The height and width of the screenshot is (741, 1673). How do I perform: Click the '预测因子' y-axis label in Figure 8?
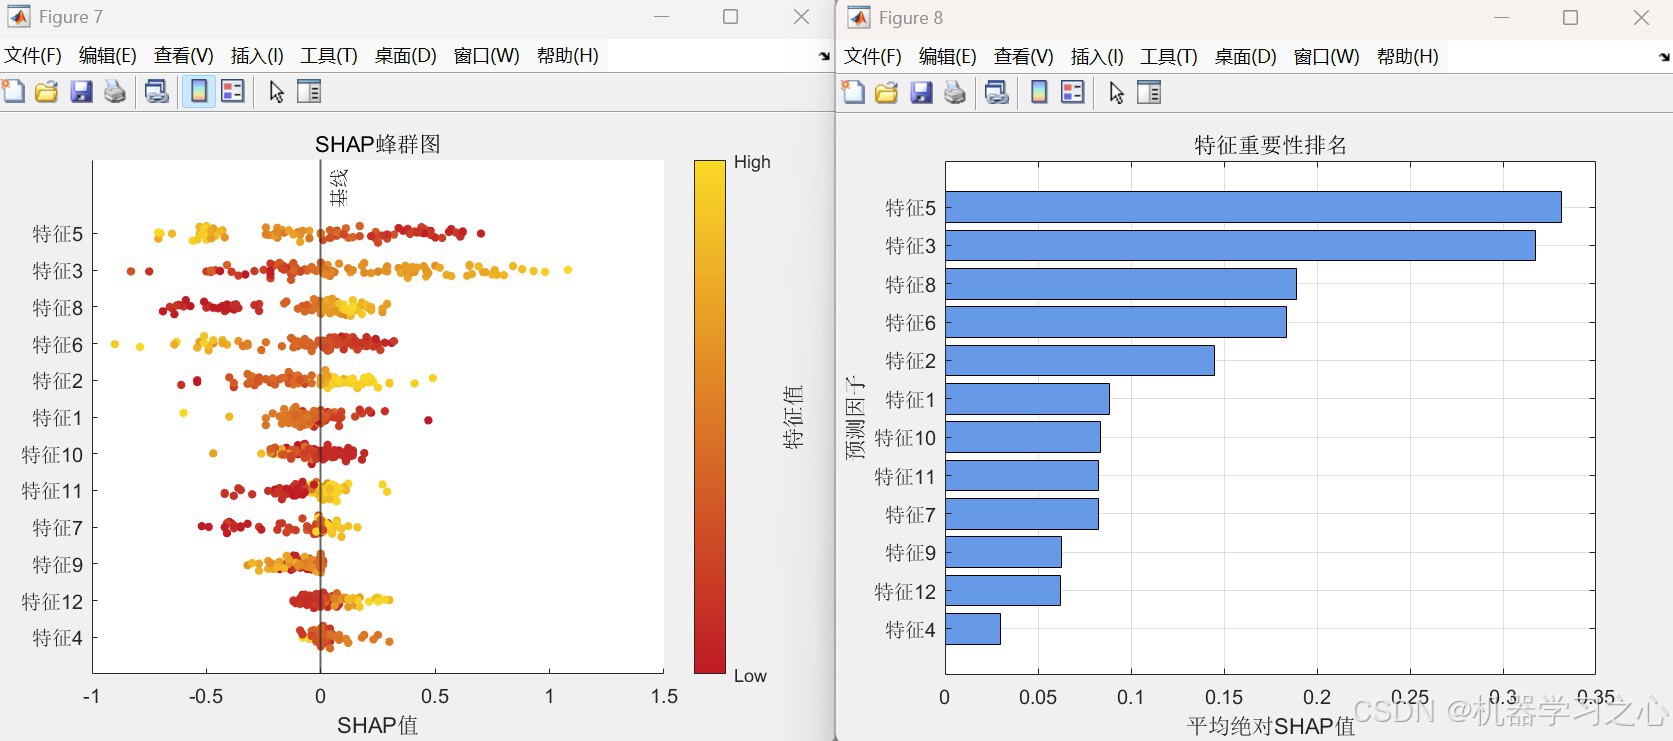point(855,418)
